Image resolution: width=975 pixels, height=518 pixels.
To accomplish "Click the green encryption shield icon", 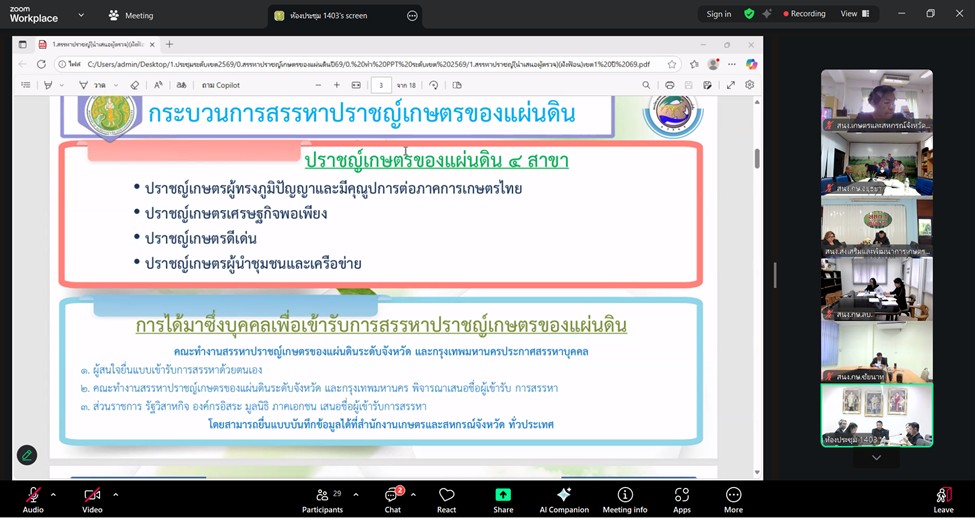I will tap(749, 14).
